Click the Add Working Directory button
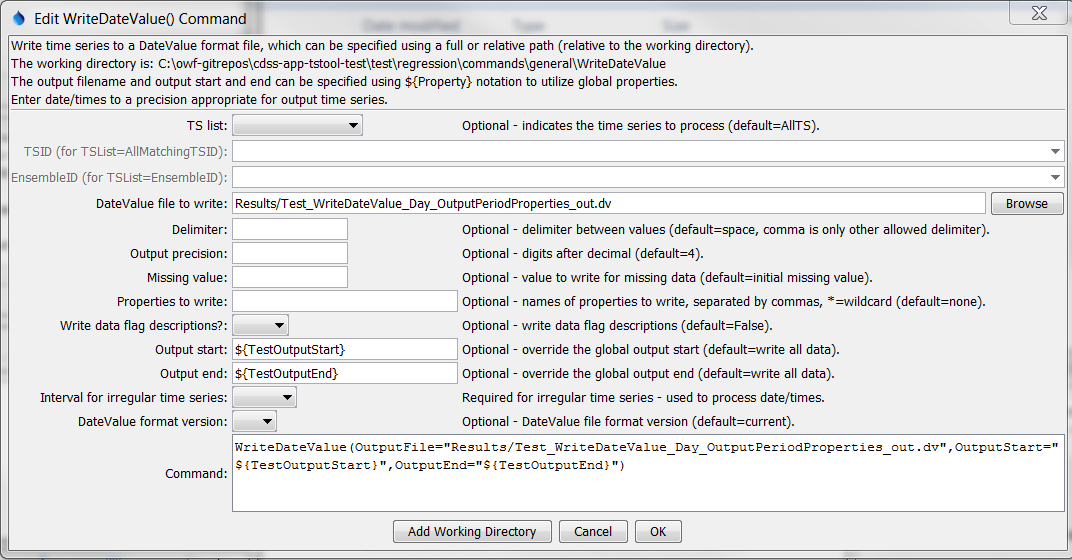 [472, 531]
